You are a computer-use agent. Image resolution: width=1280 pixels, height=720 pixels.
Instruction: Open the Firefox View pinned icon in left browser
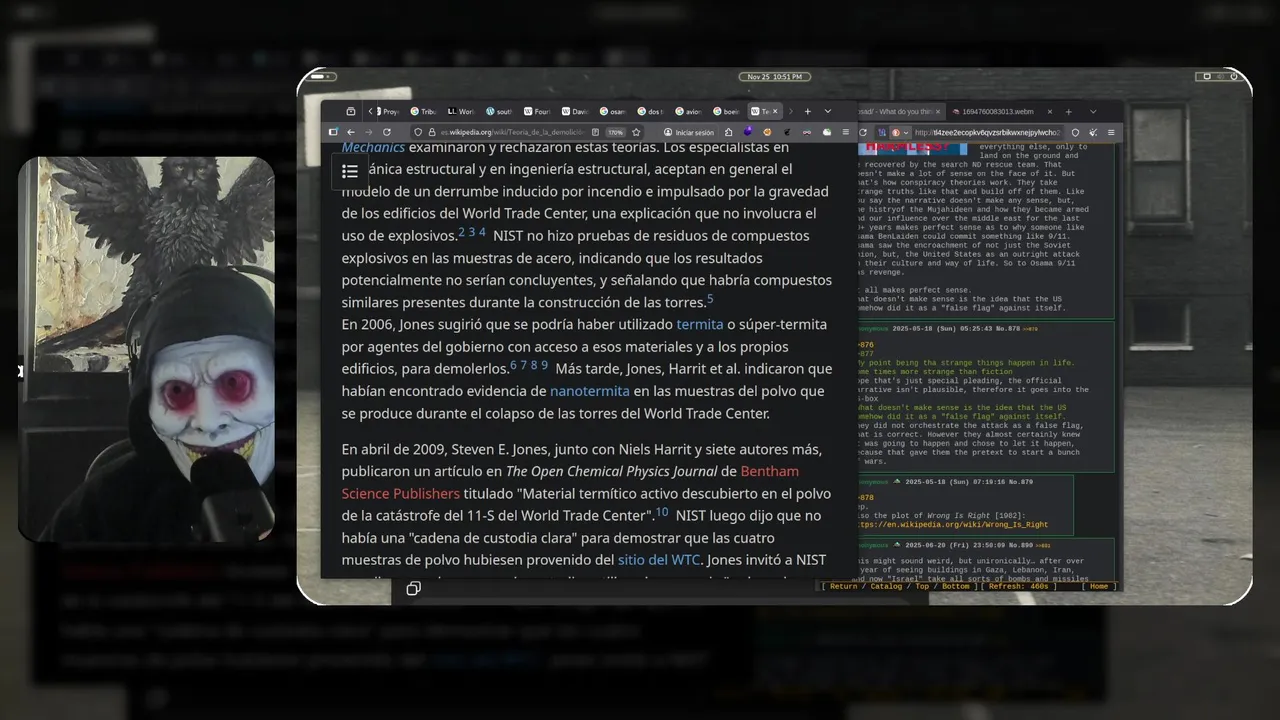tap(351, 111)
